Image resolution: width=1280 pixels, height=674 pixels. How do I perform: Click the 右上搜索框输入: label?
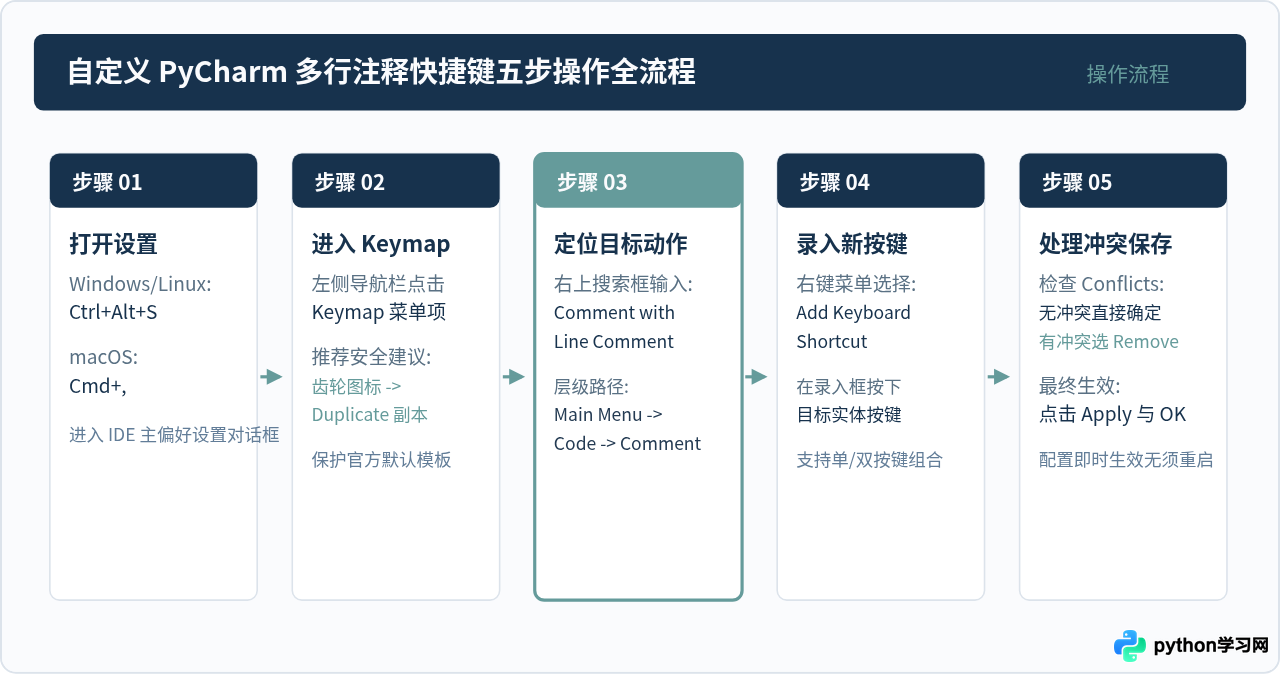coord(623,284)
